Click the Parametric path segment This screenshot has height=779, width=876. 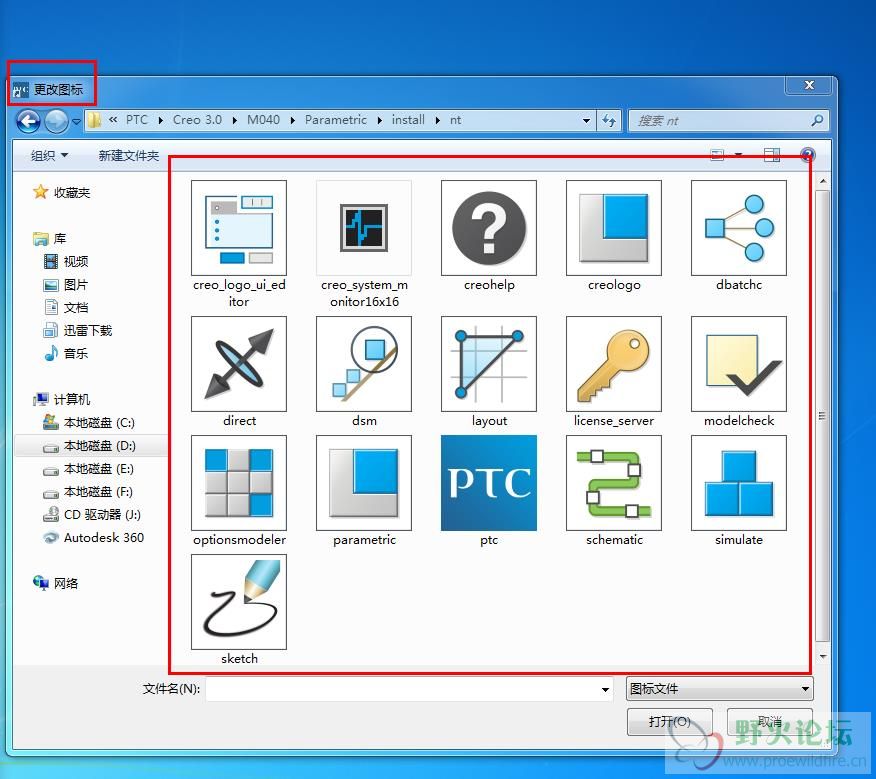pos(336,120)
